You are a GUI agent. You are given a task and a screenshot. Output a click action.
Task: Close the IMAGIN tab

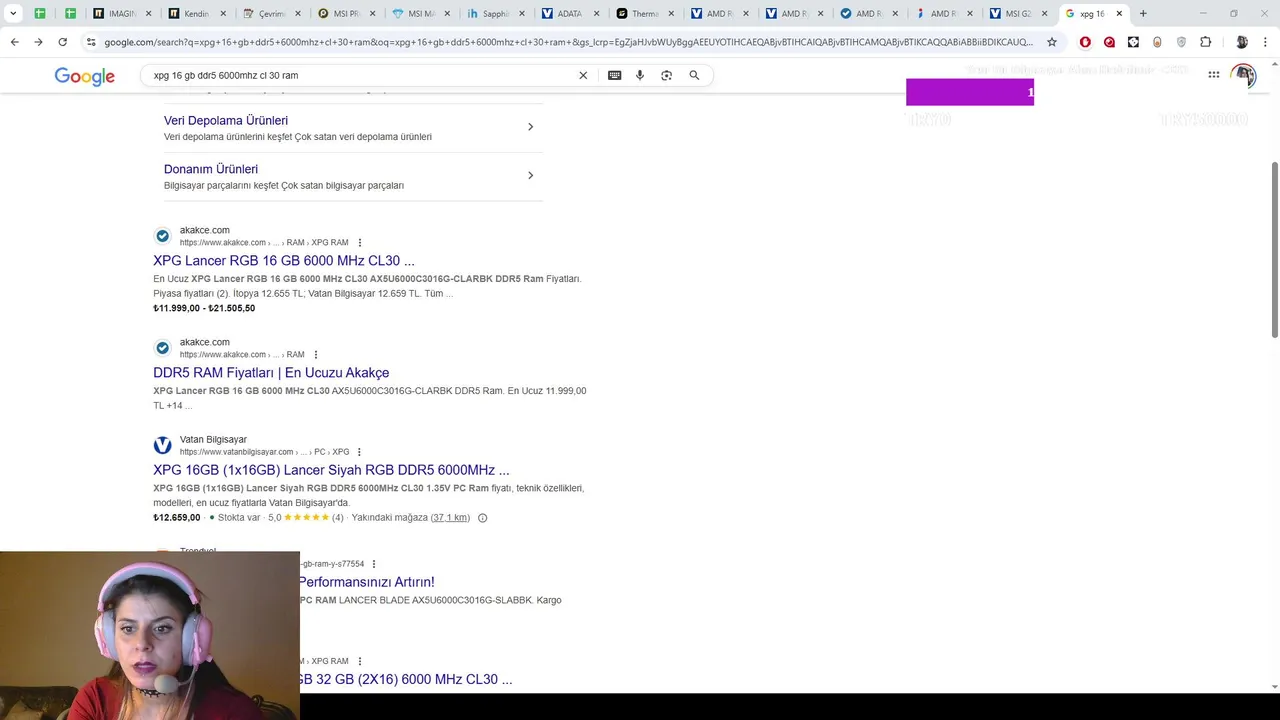[149, 14]
